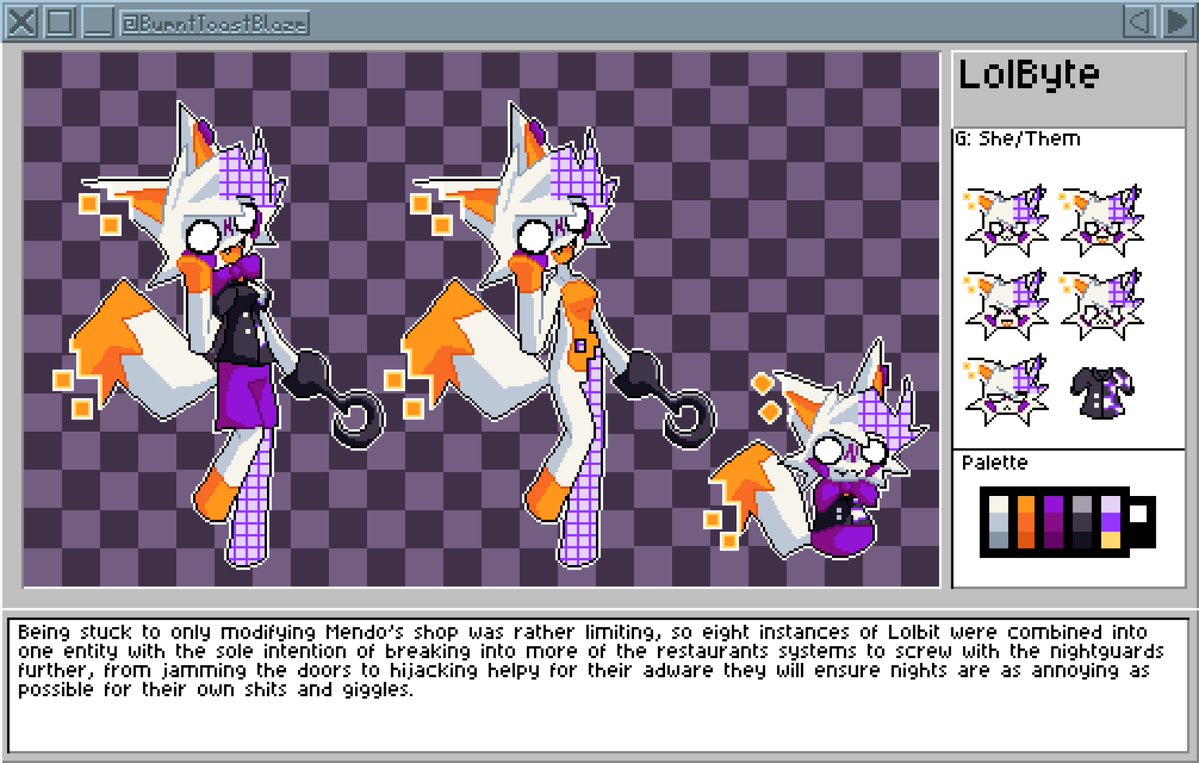Pick the brightest orange palette swatch
Viewport: 1199px width, 763px height.
(1026, 505)
